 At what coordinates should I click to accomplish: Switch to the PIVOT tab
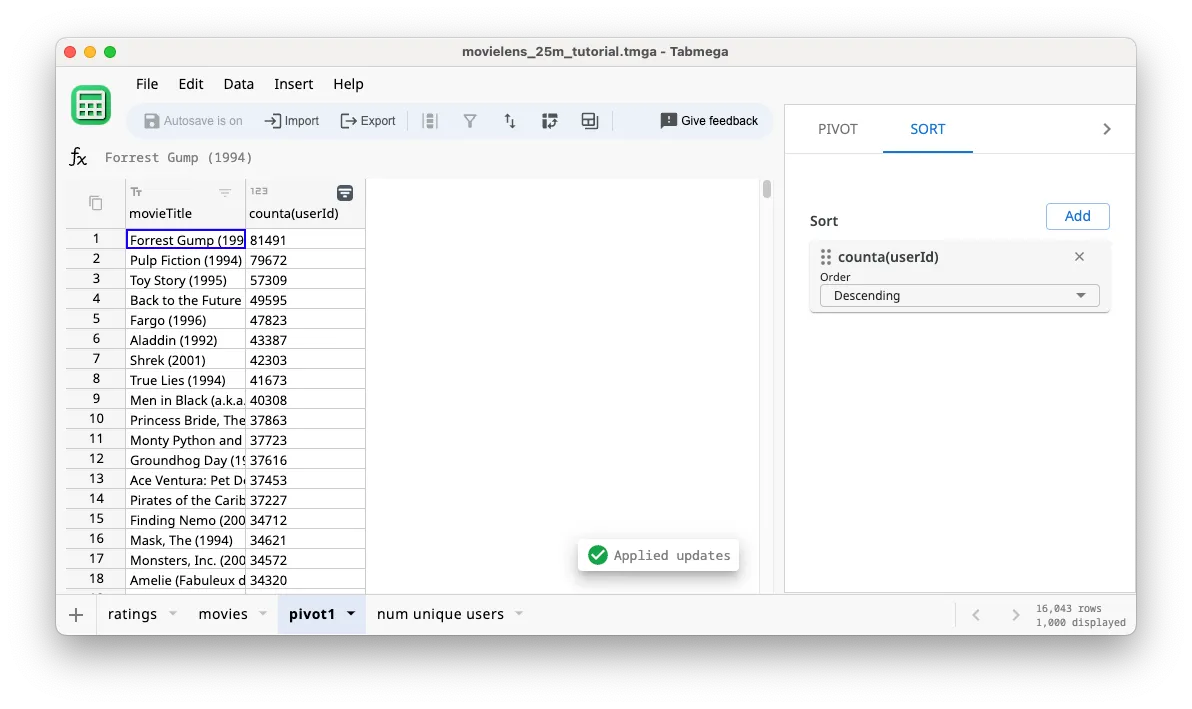(836, 129)
